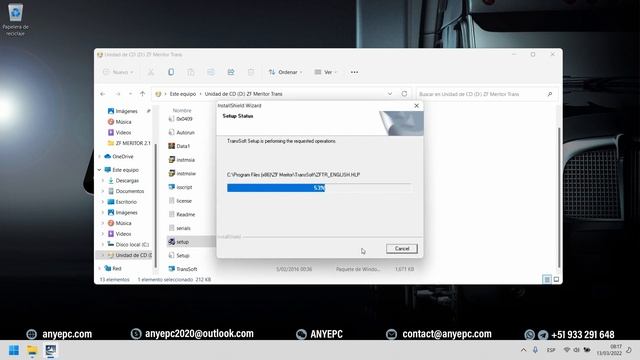Close the InstallShield Wizard dialog
Viewport: 640px width, 360px height.
(x=416, y=106)
